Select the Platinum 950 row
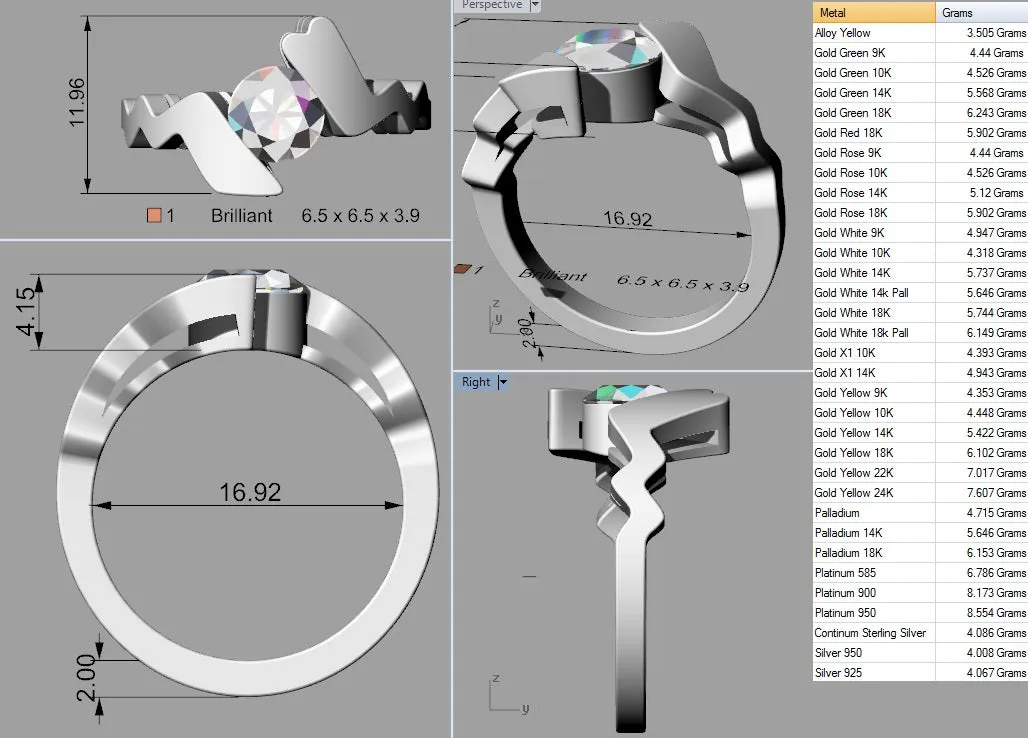 (x=920, y=612)
